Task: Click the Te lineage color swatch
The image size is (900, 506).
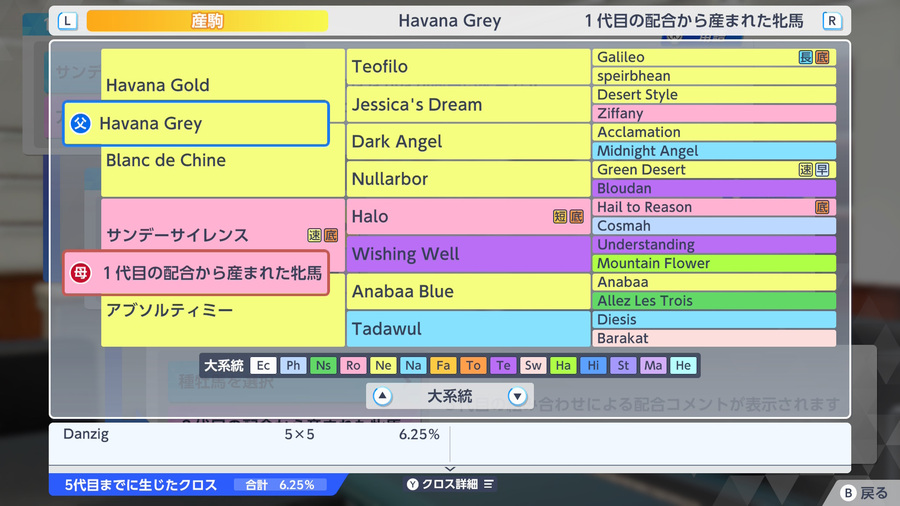Action: [503, 365]
